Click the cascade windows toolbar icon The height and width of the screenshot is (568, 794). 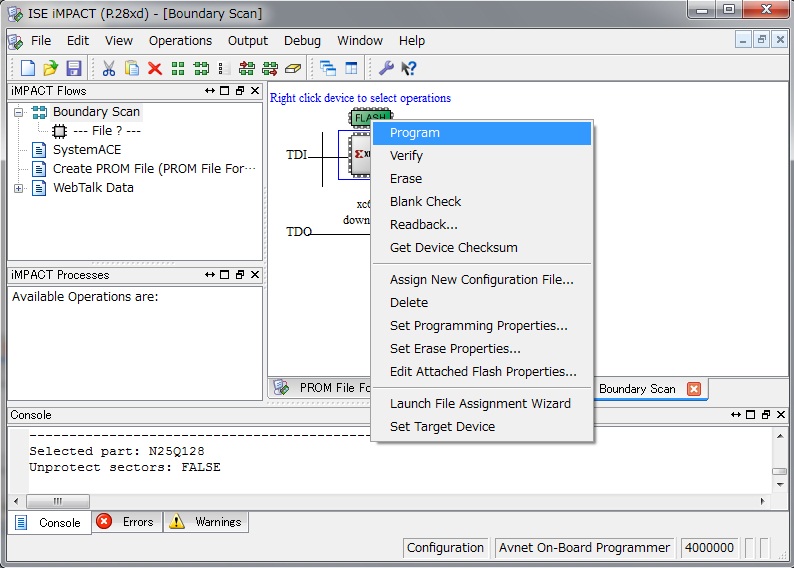coord(328,68)
